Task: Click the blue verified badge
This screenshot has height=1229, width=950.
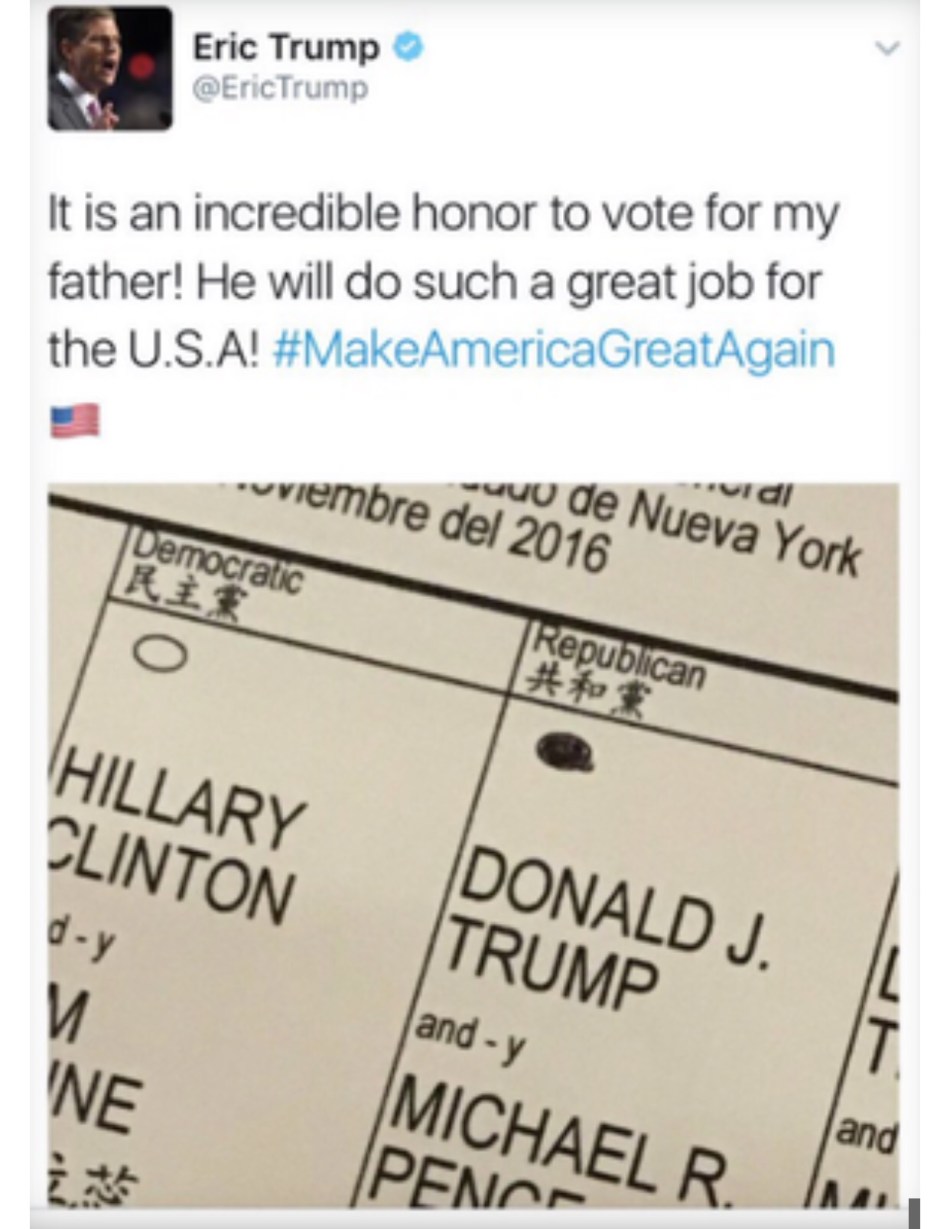Action: 410,48
